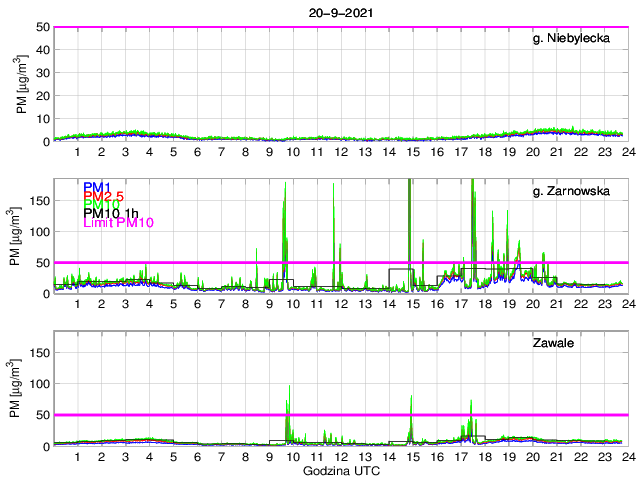Click hour 18 tick in Niebylecka plot
Viewport: 640px width, 480px height.
point(484,152)
